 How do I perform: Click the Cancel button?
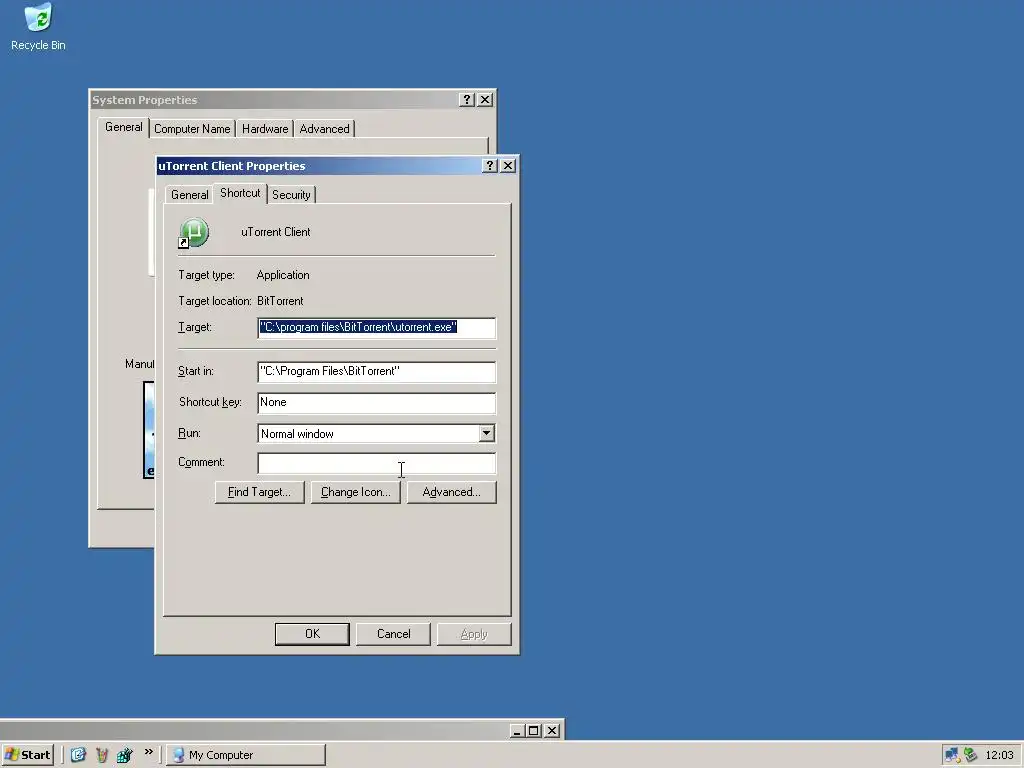tap(393, 634)
